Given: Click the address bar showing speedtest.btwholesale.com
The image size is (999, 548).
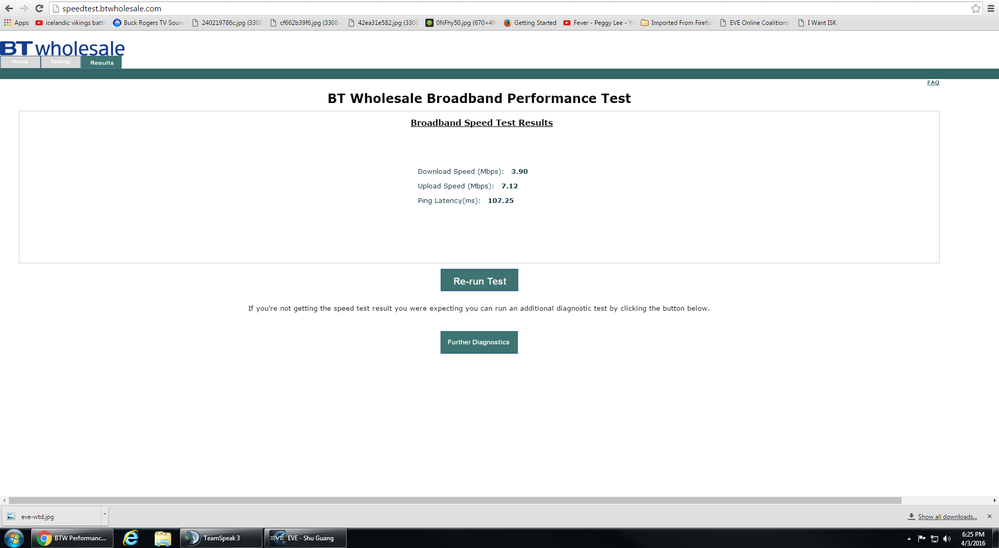Looking at the screenshot, I should pos(510,8).
